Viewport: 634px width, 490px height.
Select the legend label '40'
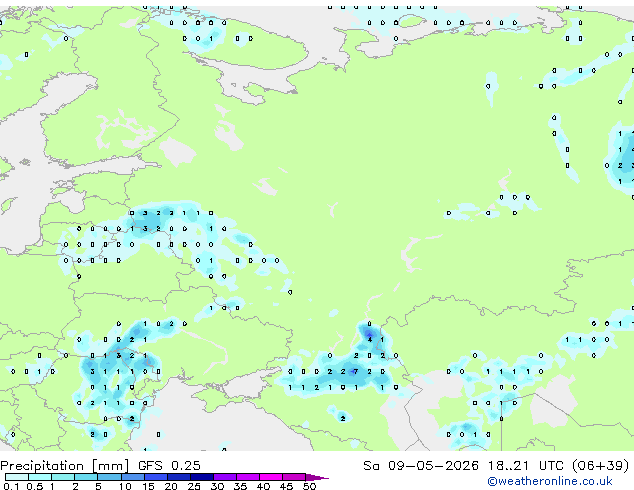[x=263, y=486]
